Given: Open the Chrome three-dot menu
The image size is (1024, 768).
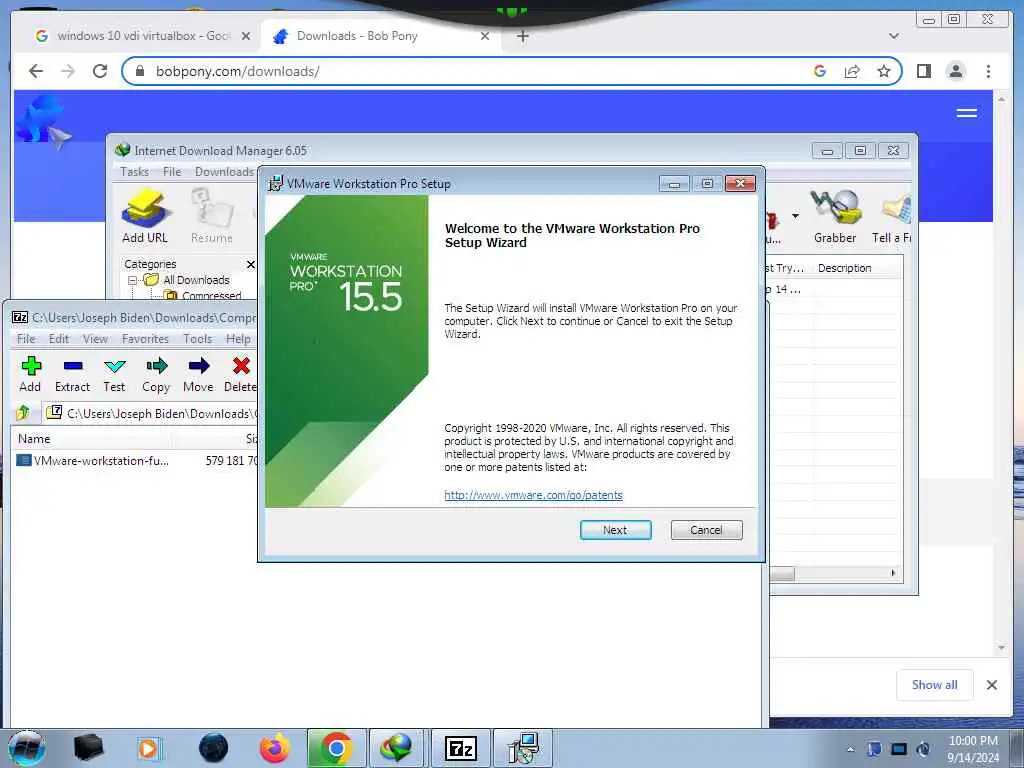Looking at the screenshot, I should coord(988,71).
